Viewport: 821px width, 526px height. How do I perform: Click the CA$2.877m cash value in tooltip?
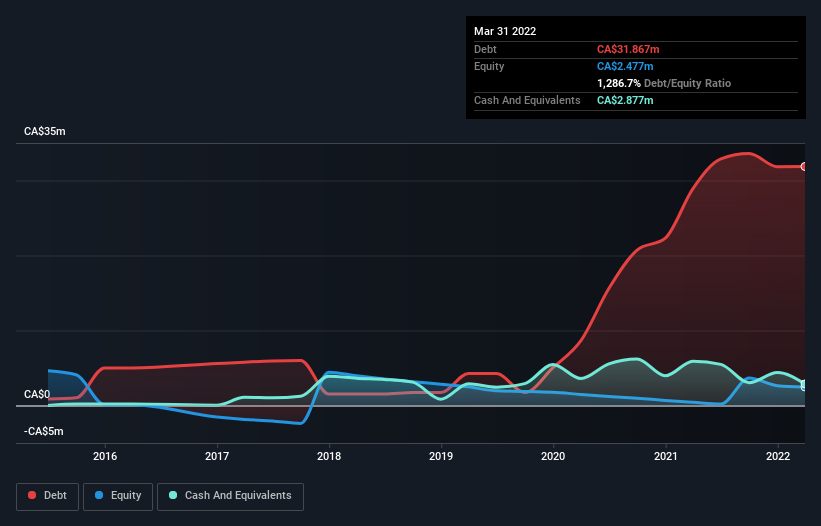click(x=625, y=100)
